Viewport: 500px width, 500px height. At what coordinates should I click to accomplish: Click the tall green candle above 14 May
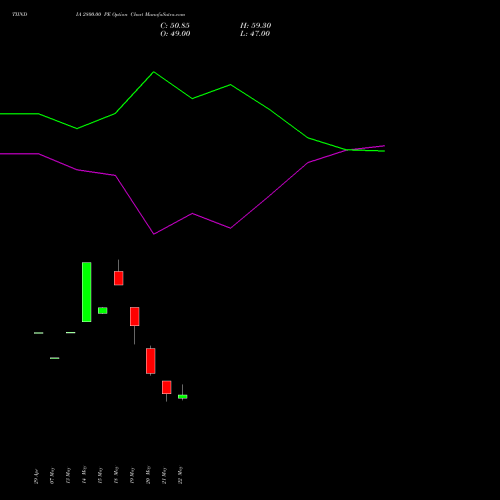point(87,292)
